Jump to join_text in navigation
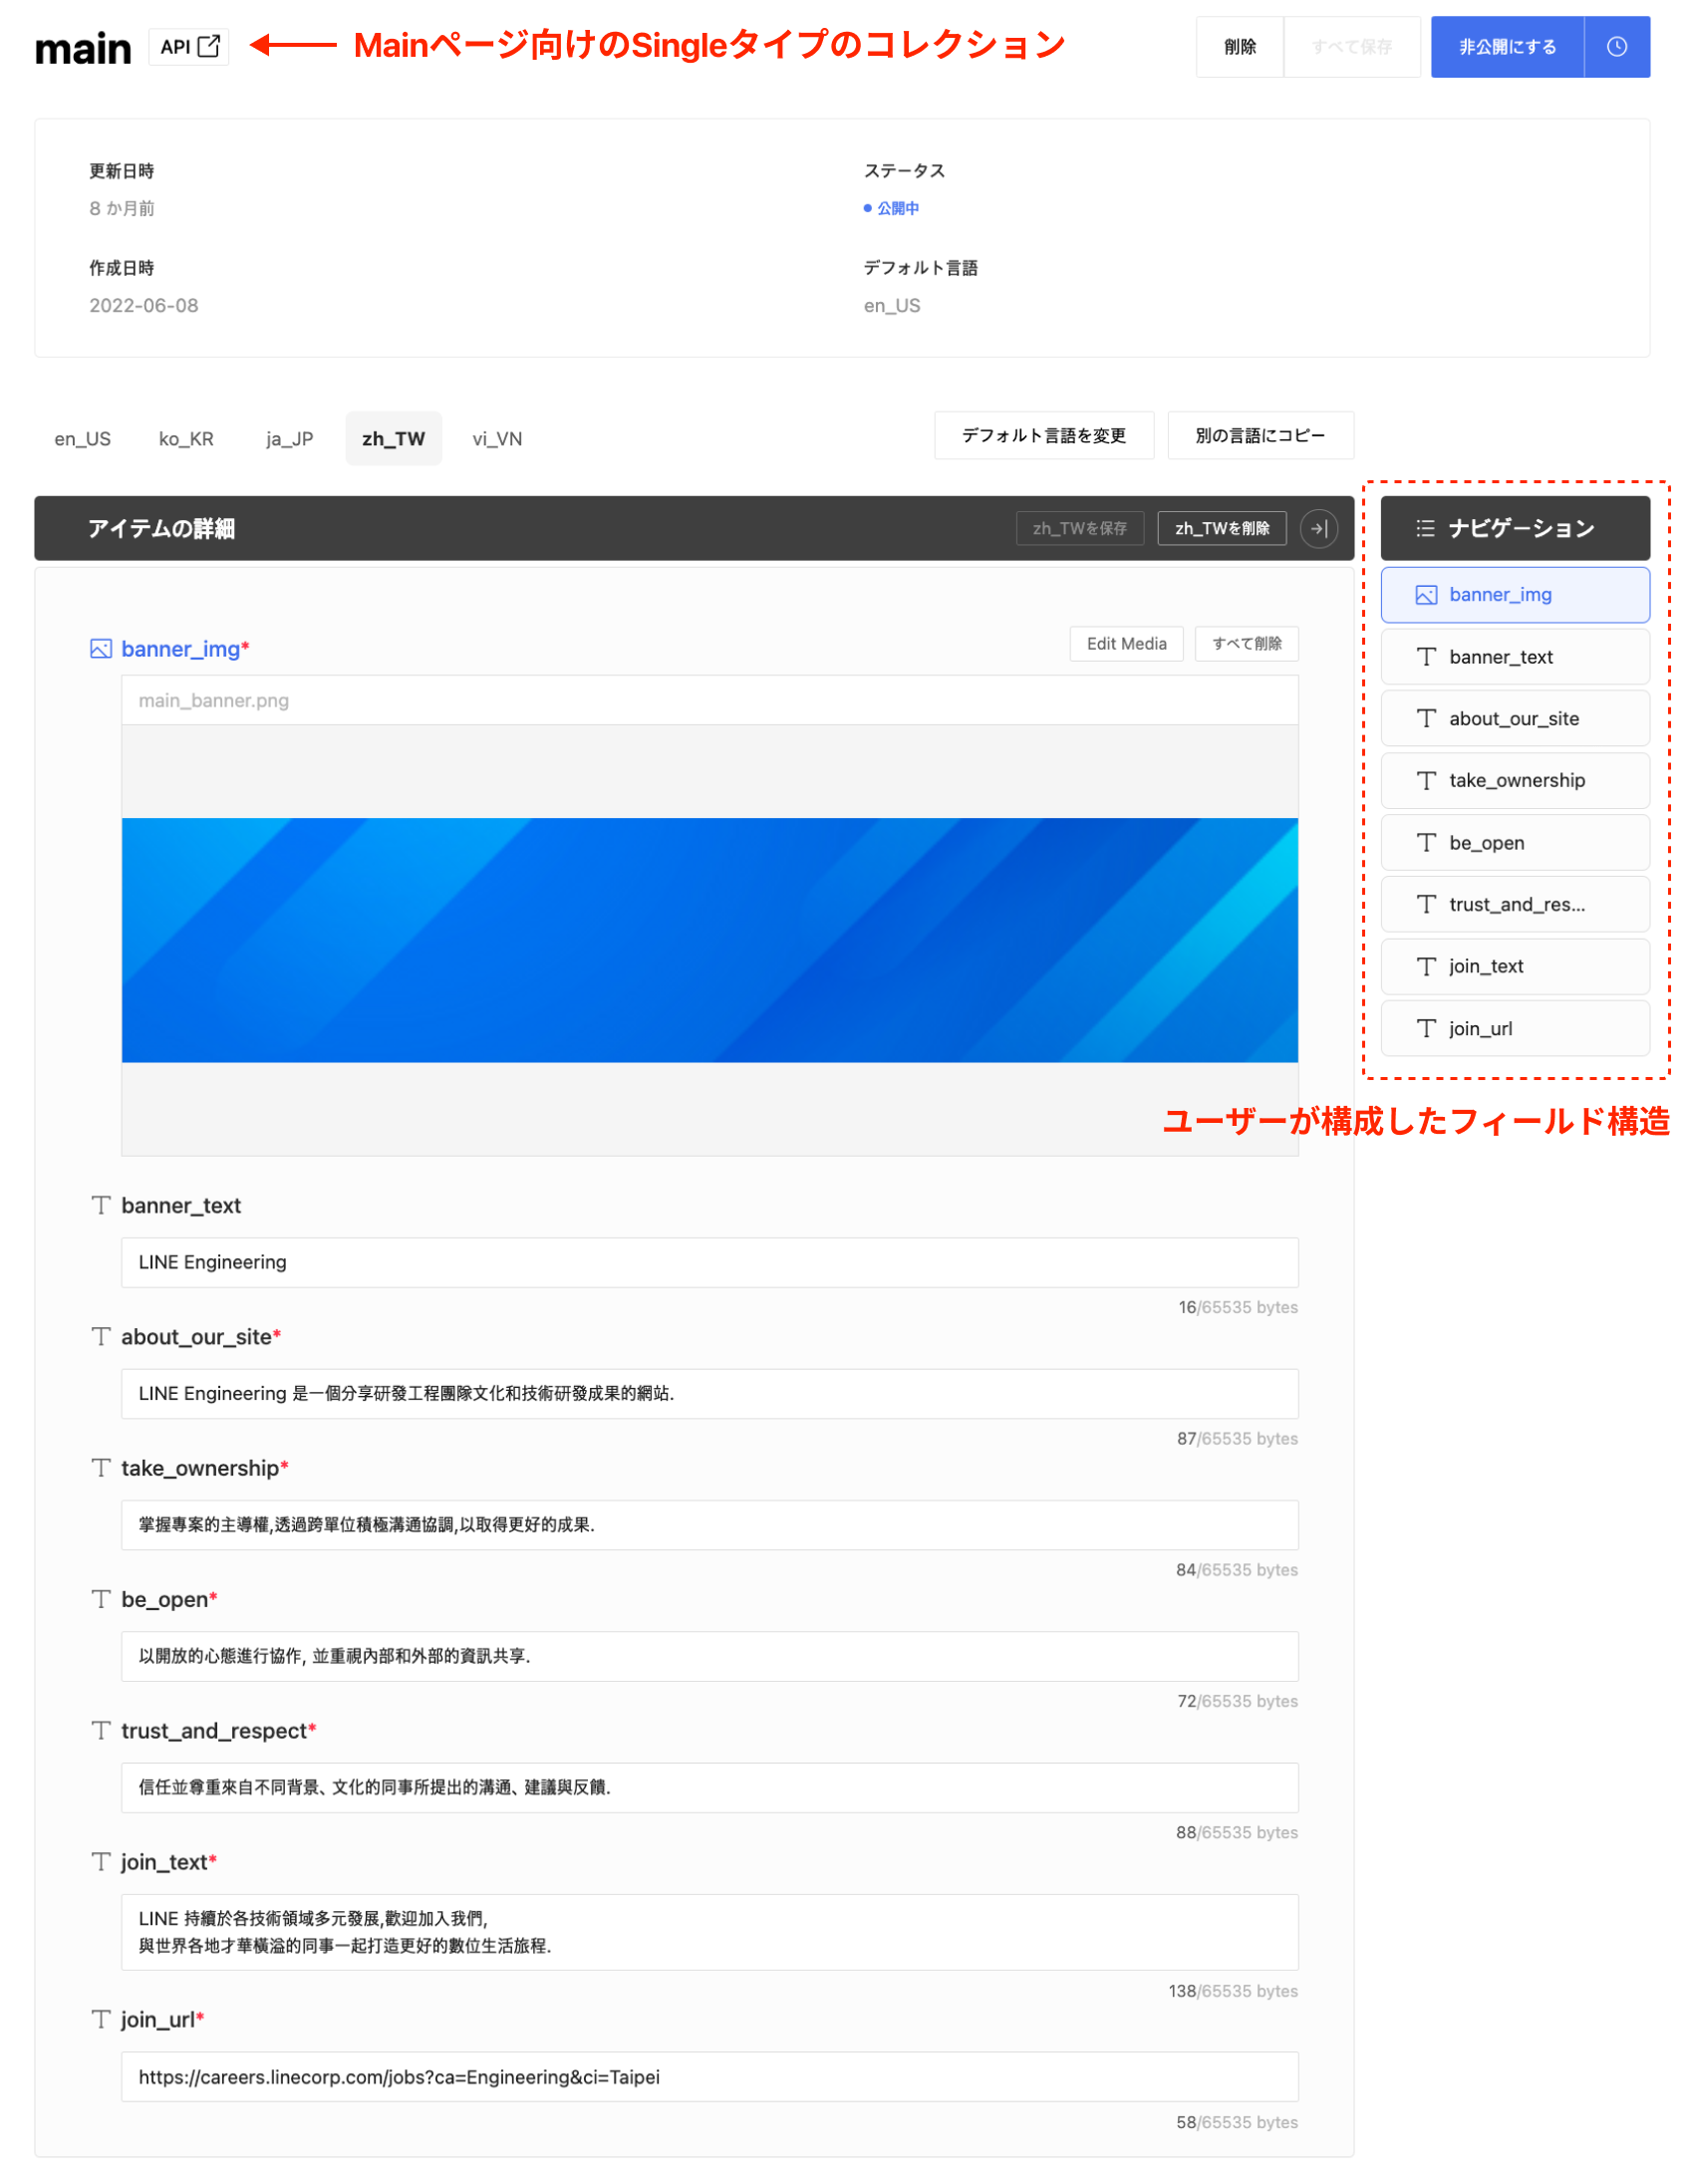 [1515, 967]
